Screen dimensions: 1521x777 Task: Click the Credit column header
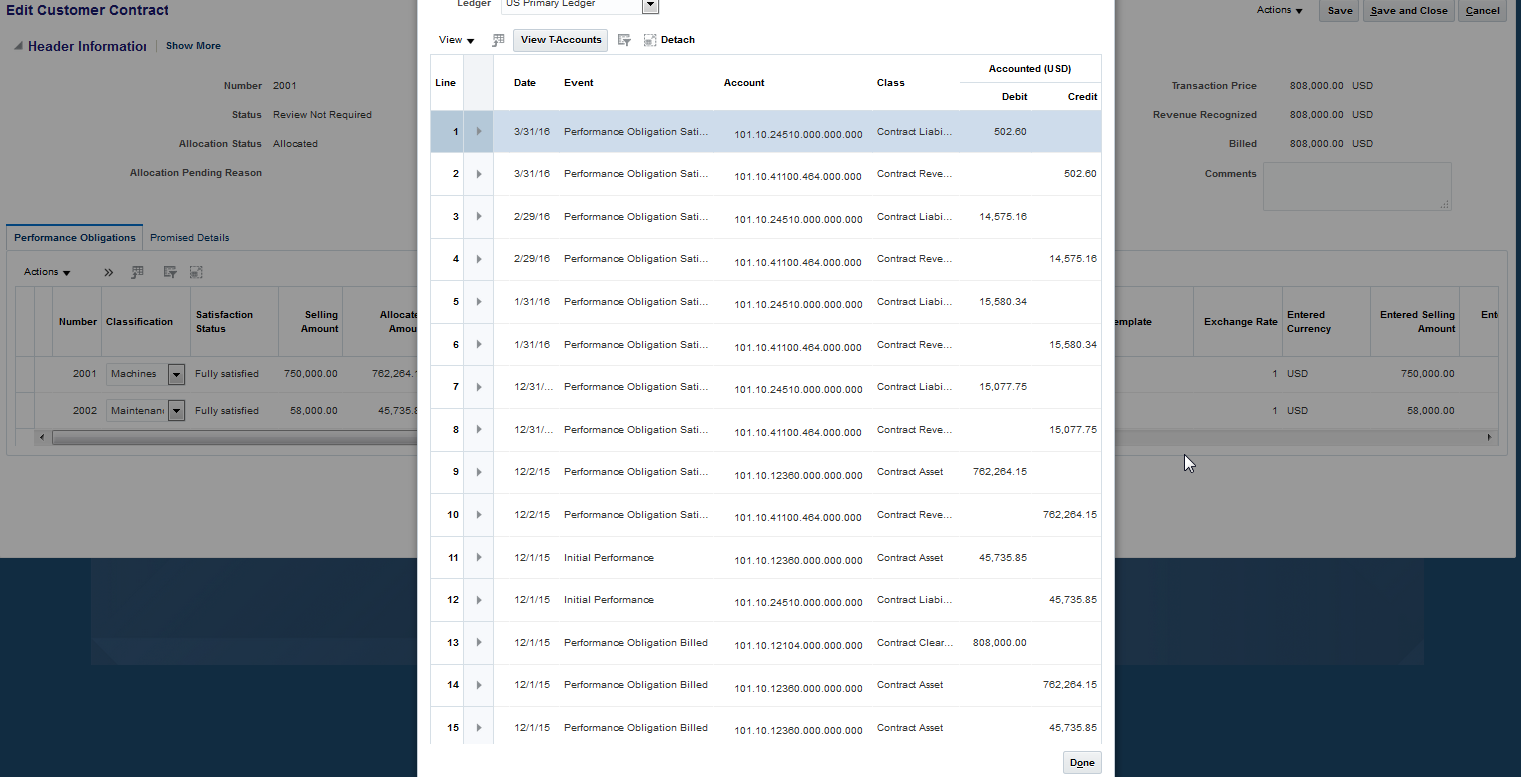pyautogui.click(x=1082, y=97)
